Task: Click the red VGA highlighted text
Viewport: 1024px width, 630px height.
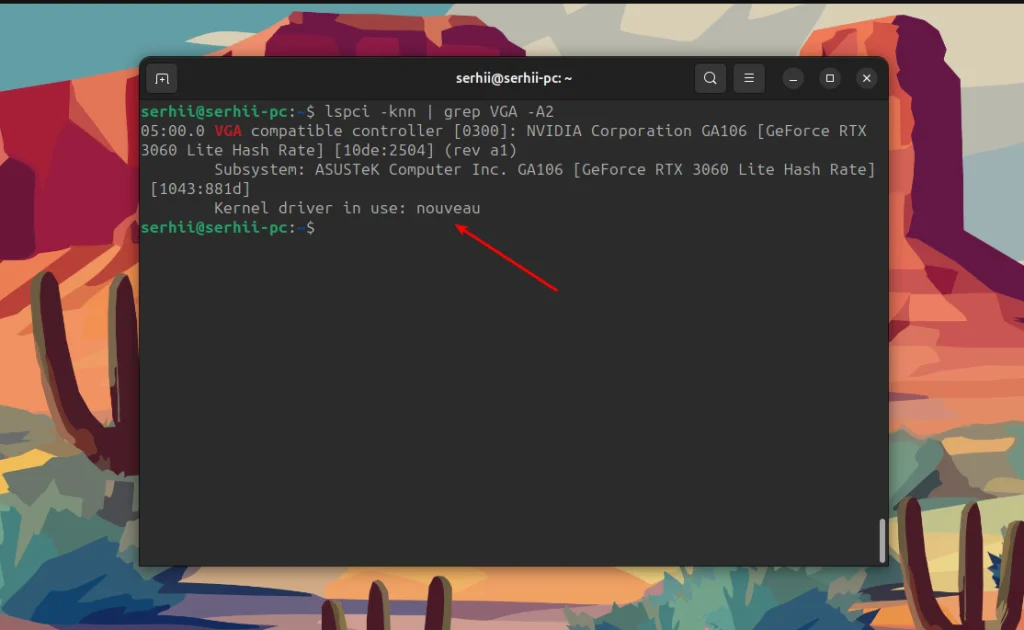Action: [228, 131]
